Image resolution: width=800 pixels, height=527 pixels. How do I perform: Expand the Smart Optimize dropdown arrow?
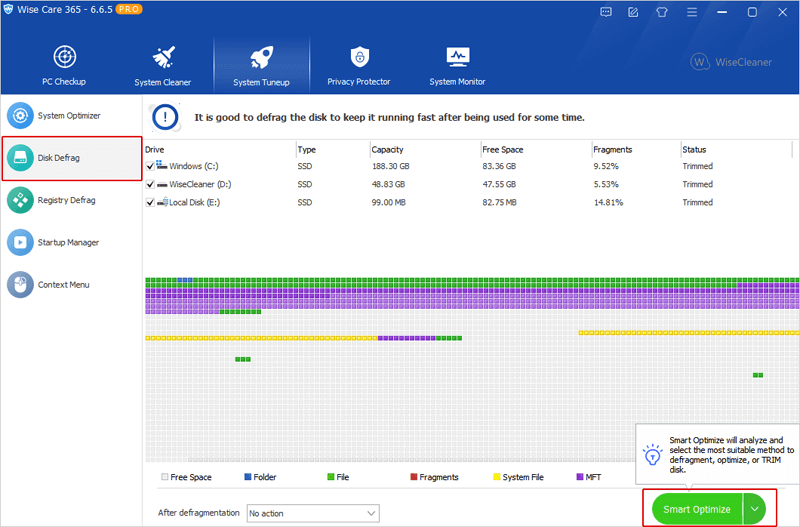click(x=755, y=509)
